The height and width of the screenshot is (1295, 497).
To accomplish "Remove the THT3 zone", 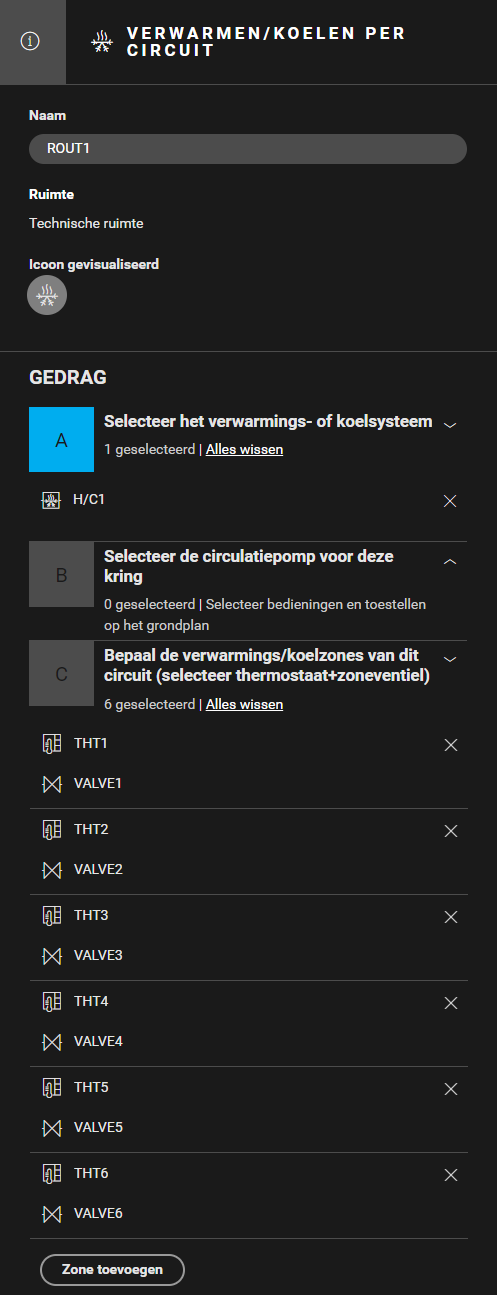I will pyautogui.click(x=450, y=917).
